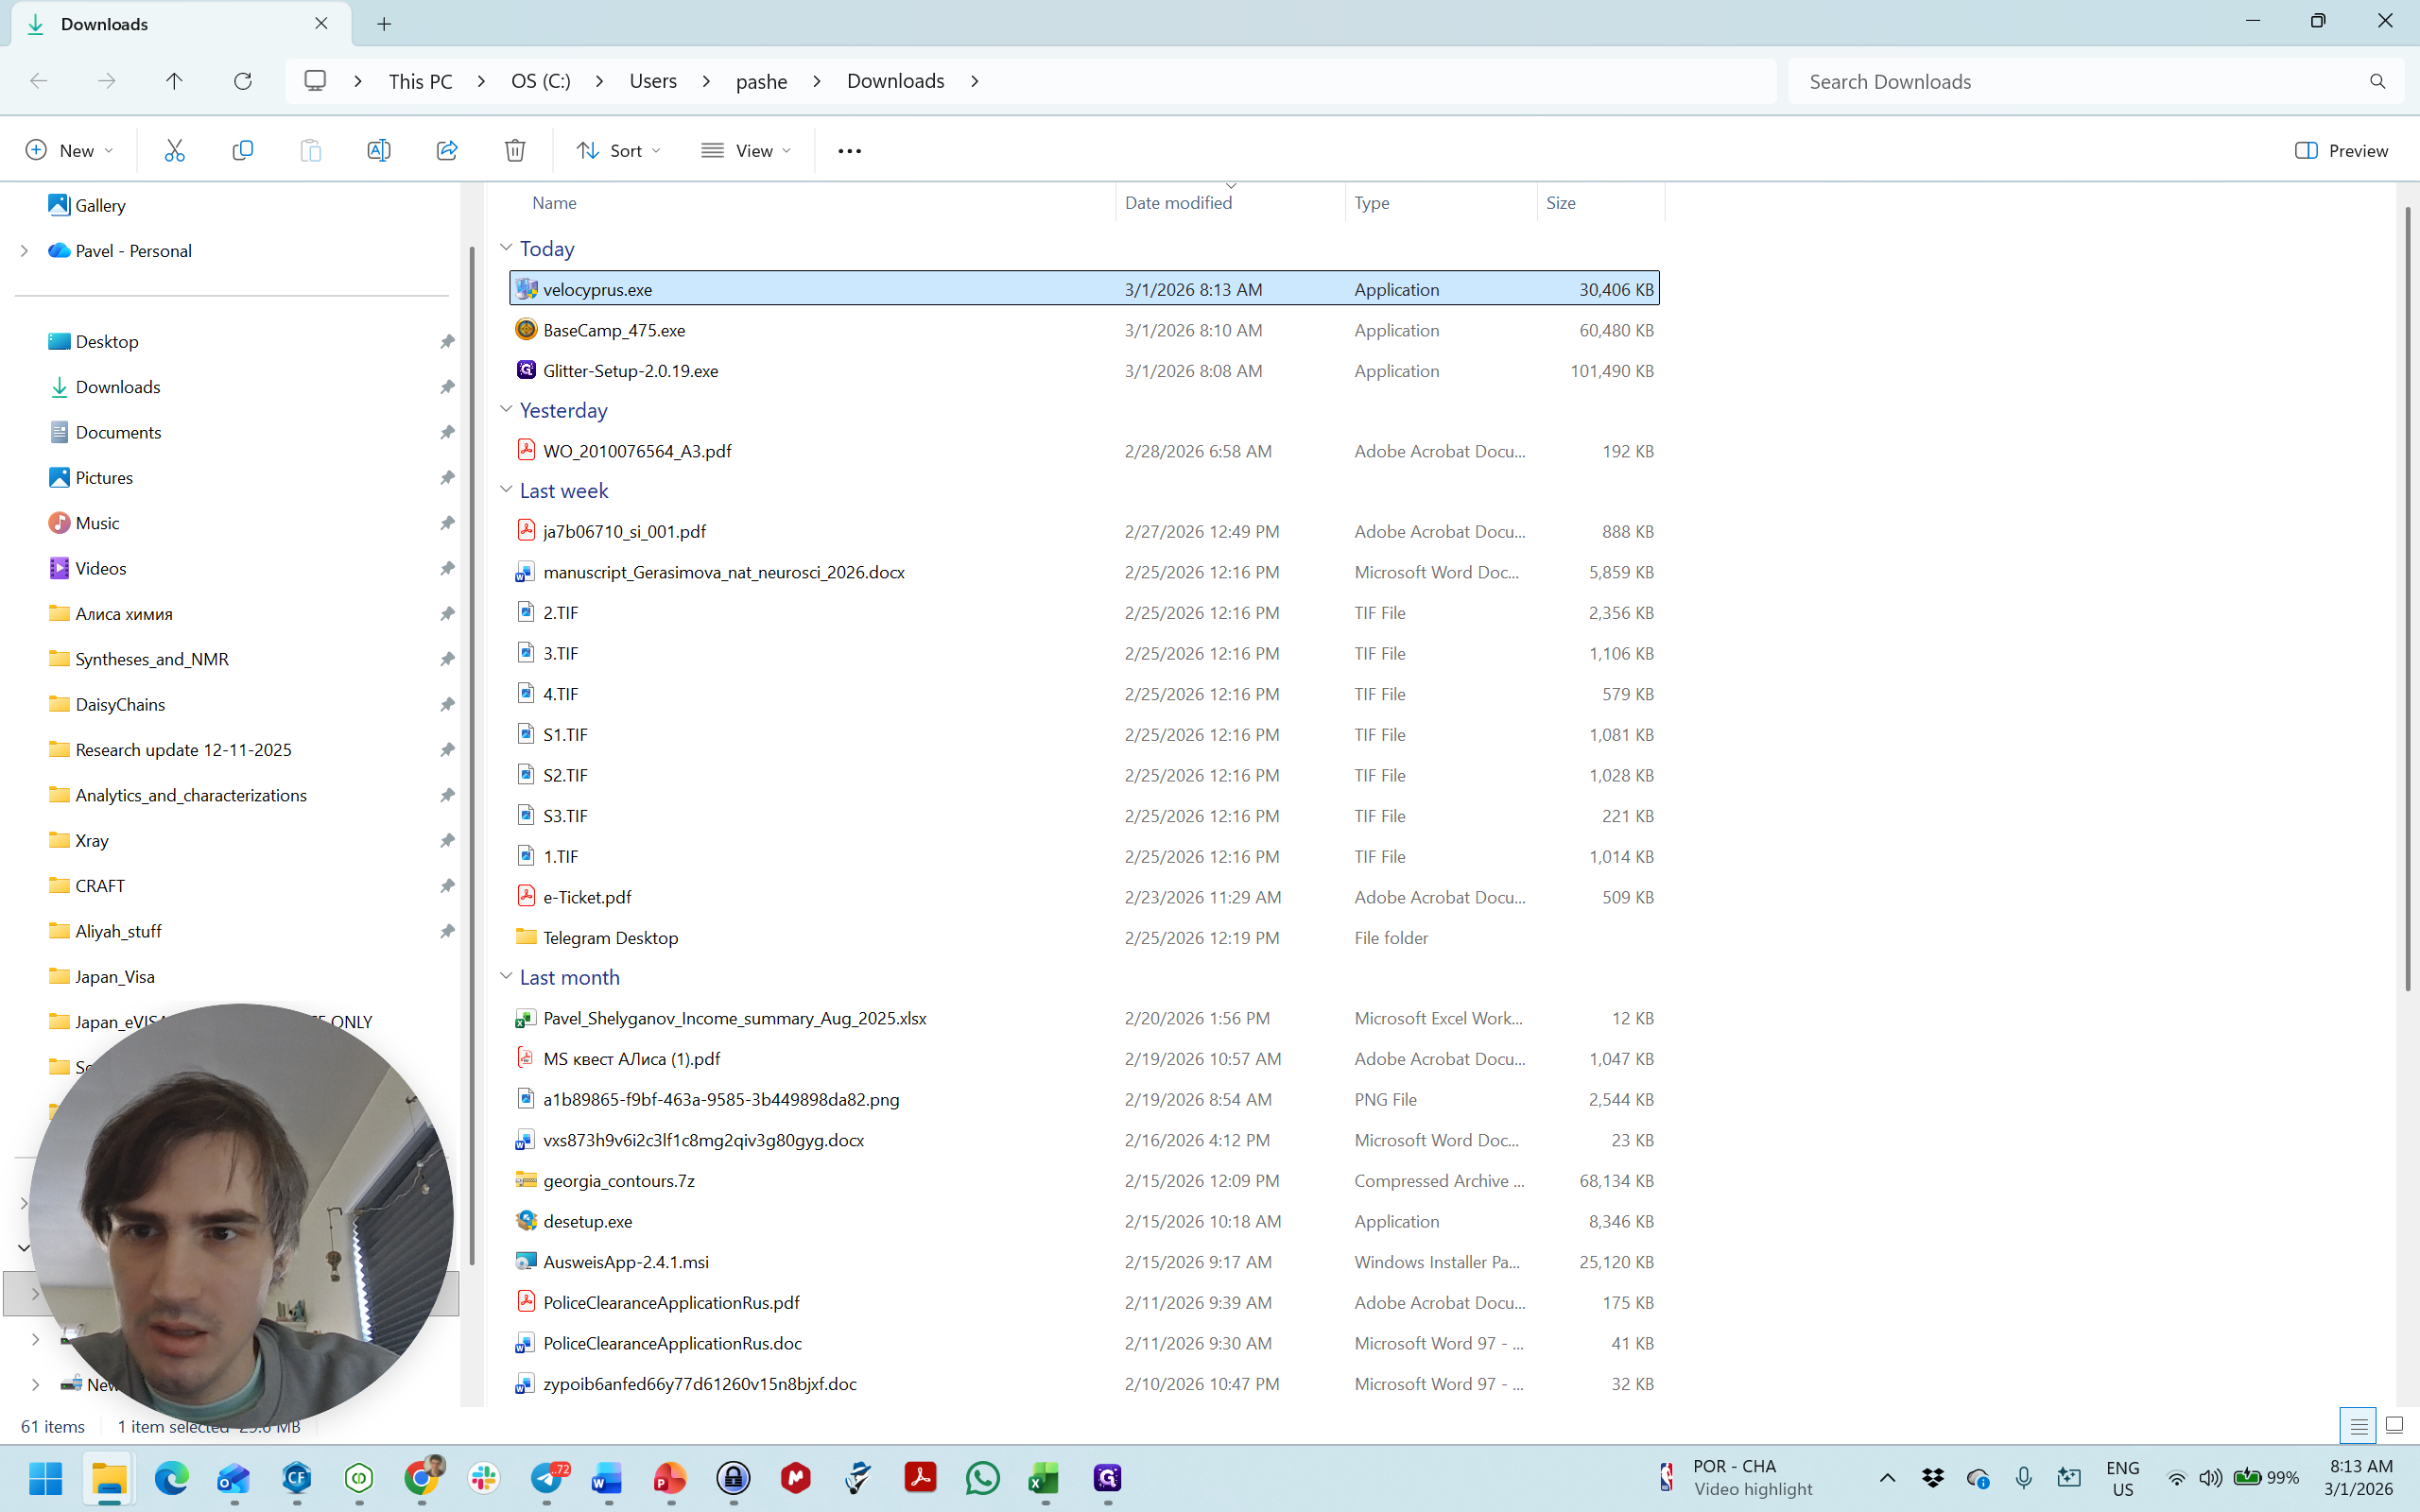The width and height of the screenshot is (2420, 1512).
Task: Open See more three-dots menu
Action: (x=849, y=151)
